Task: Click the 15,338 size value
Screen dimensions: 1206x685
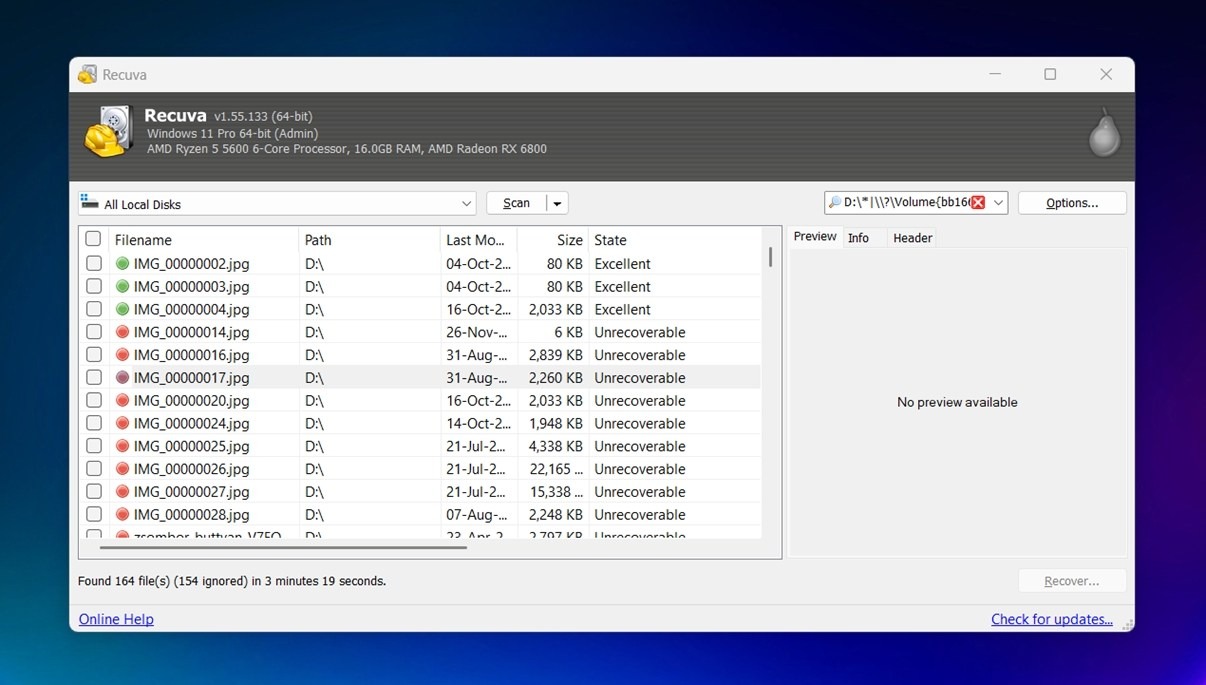Action: (556, 492)
